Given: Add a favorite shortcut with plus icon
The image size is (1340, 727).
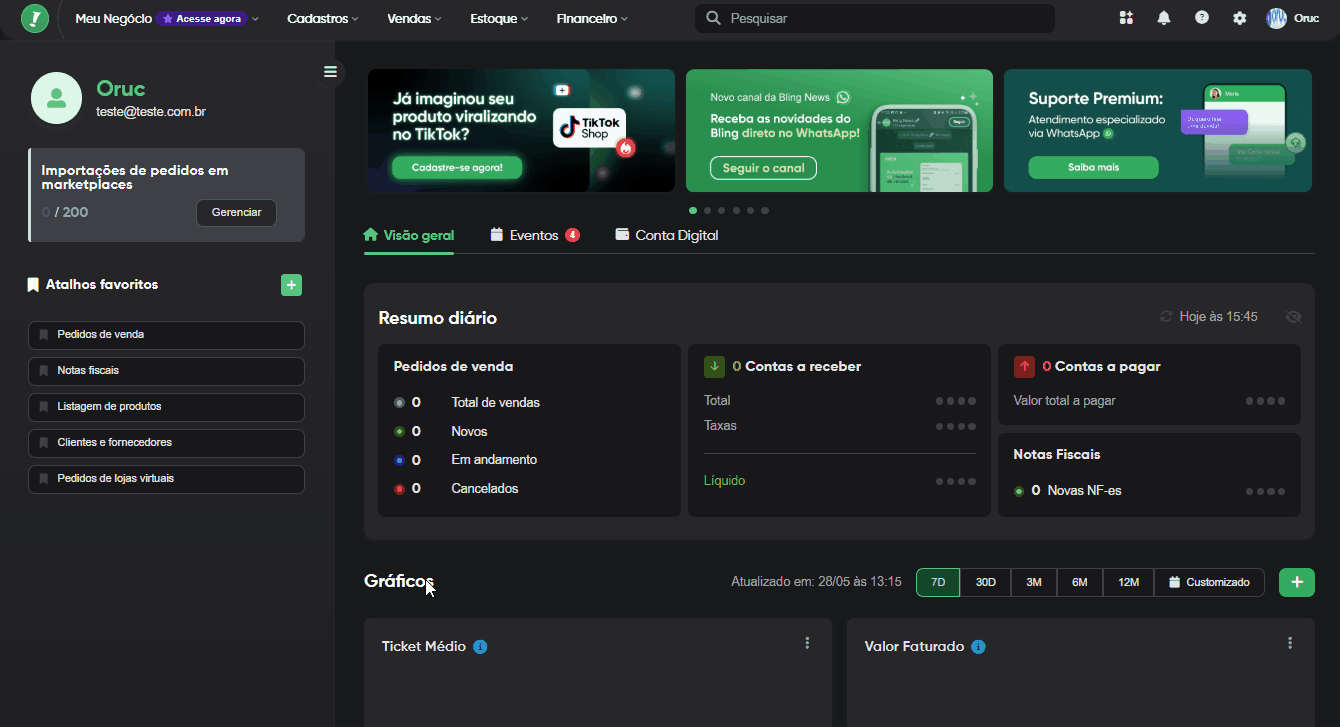Looking at the screenshot, I should [291, 285].
